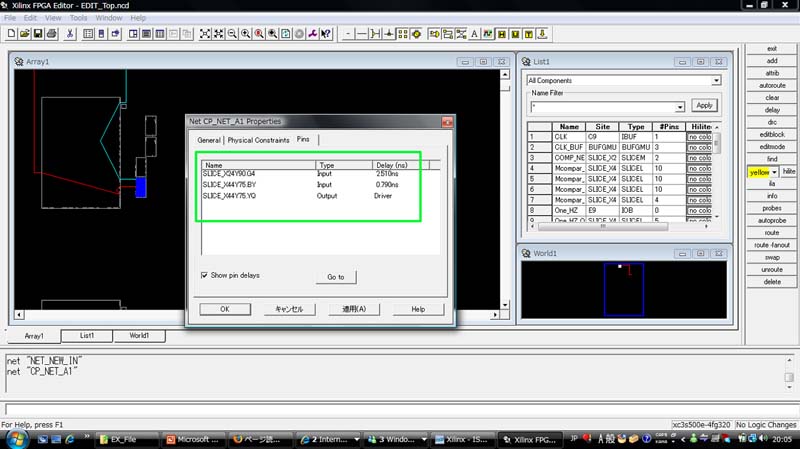
Task: Click the red Zoom Selection magnifier icon
Action: click(259, 34)
